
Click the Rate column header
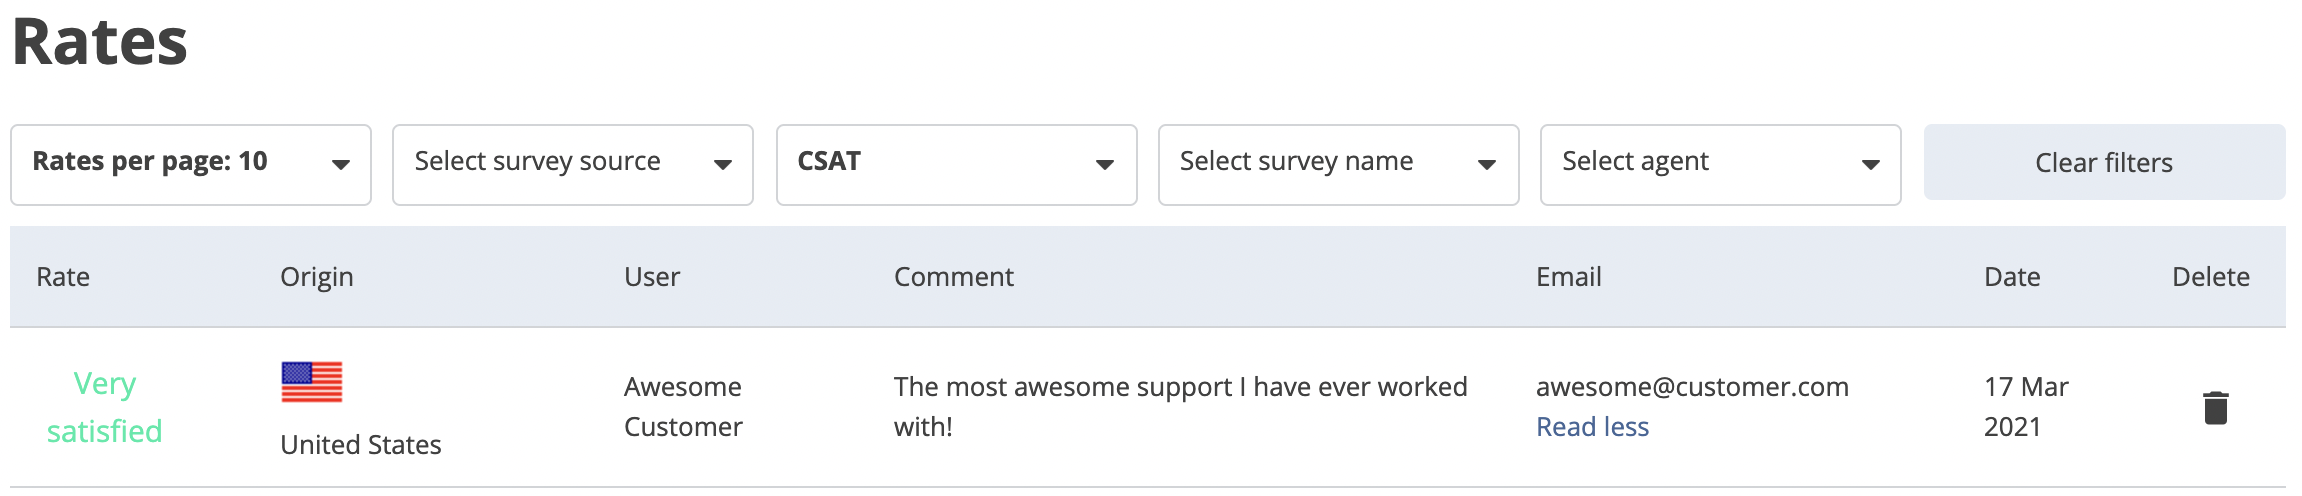point(63,277)
